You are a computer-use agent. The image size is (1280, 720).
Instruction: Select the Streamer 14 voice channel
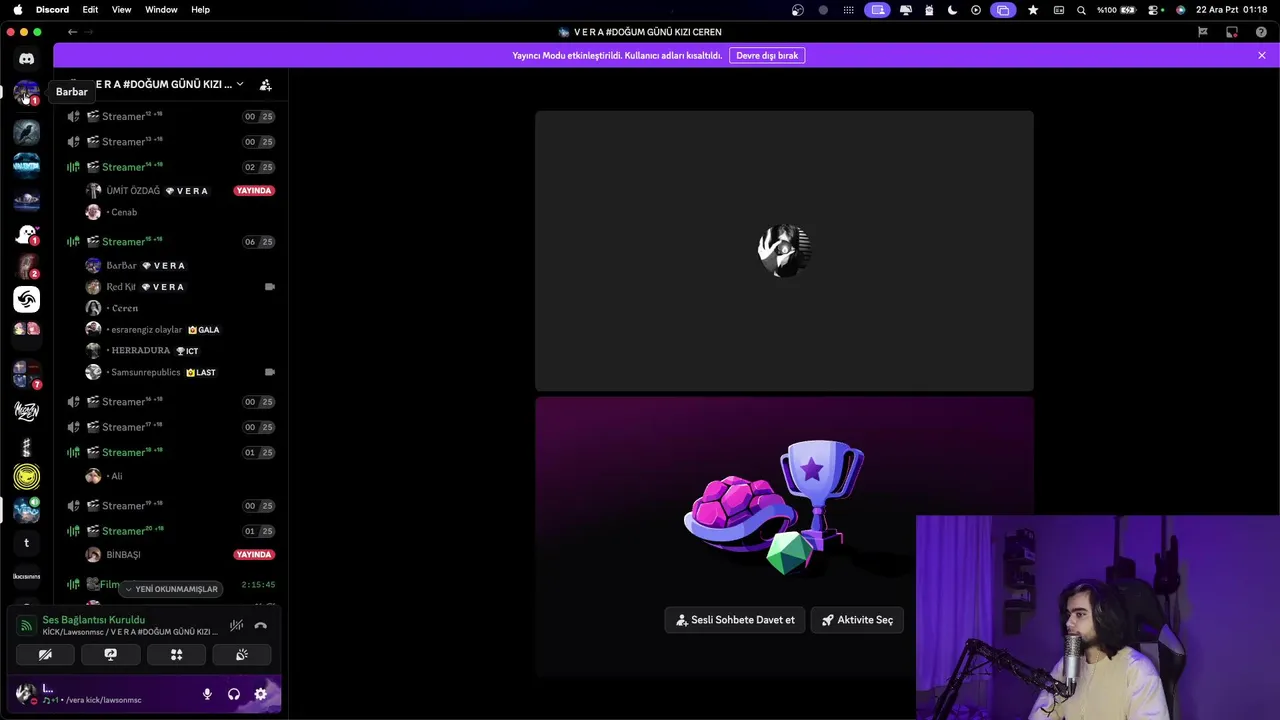point(170,167)
